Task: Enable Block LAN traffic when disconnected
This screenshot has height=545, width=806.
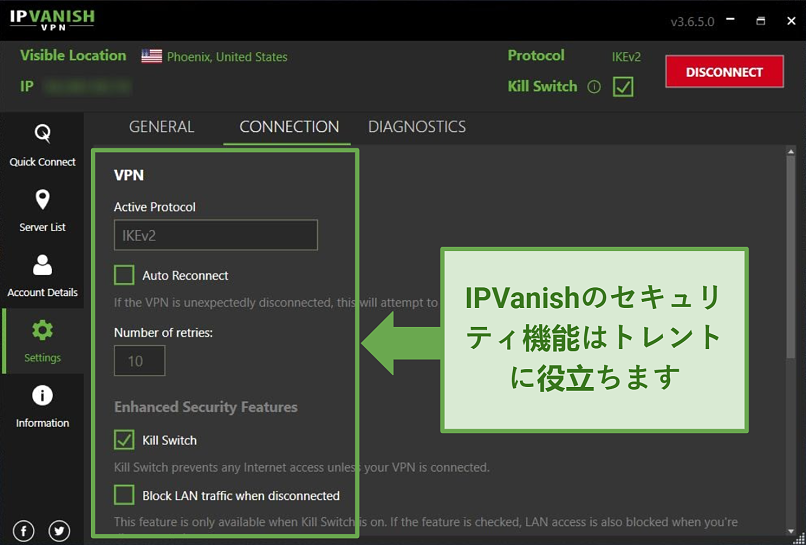Action: (x=124, y=496)
